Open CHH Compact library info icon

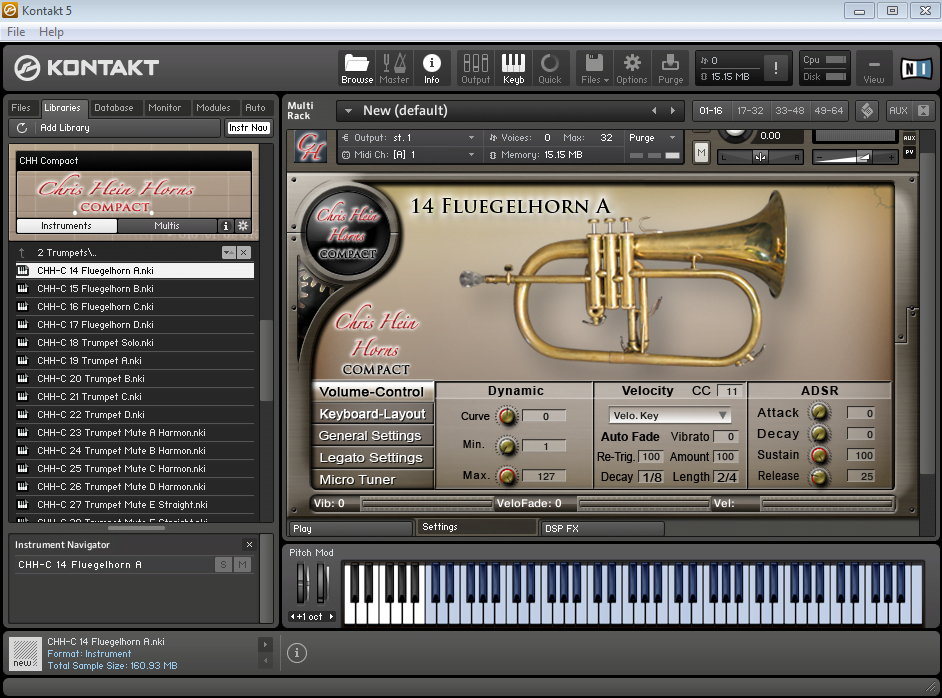point(225,226)
